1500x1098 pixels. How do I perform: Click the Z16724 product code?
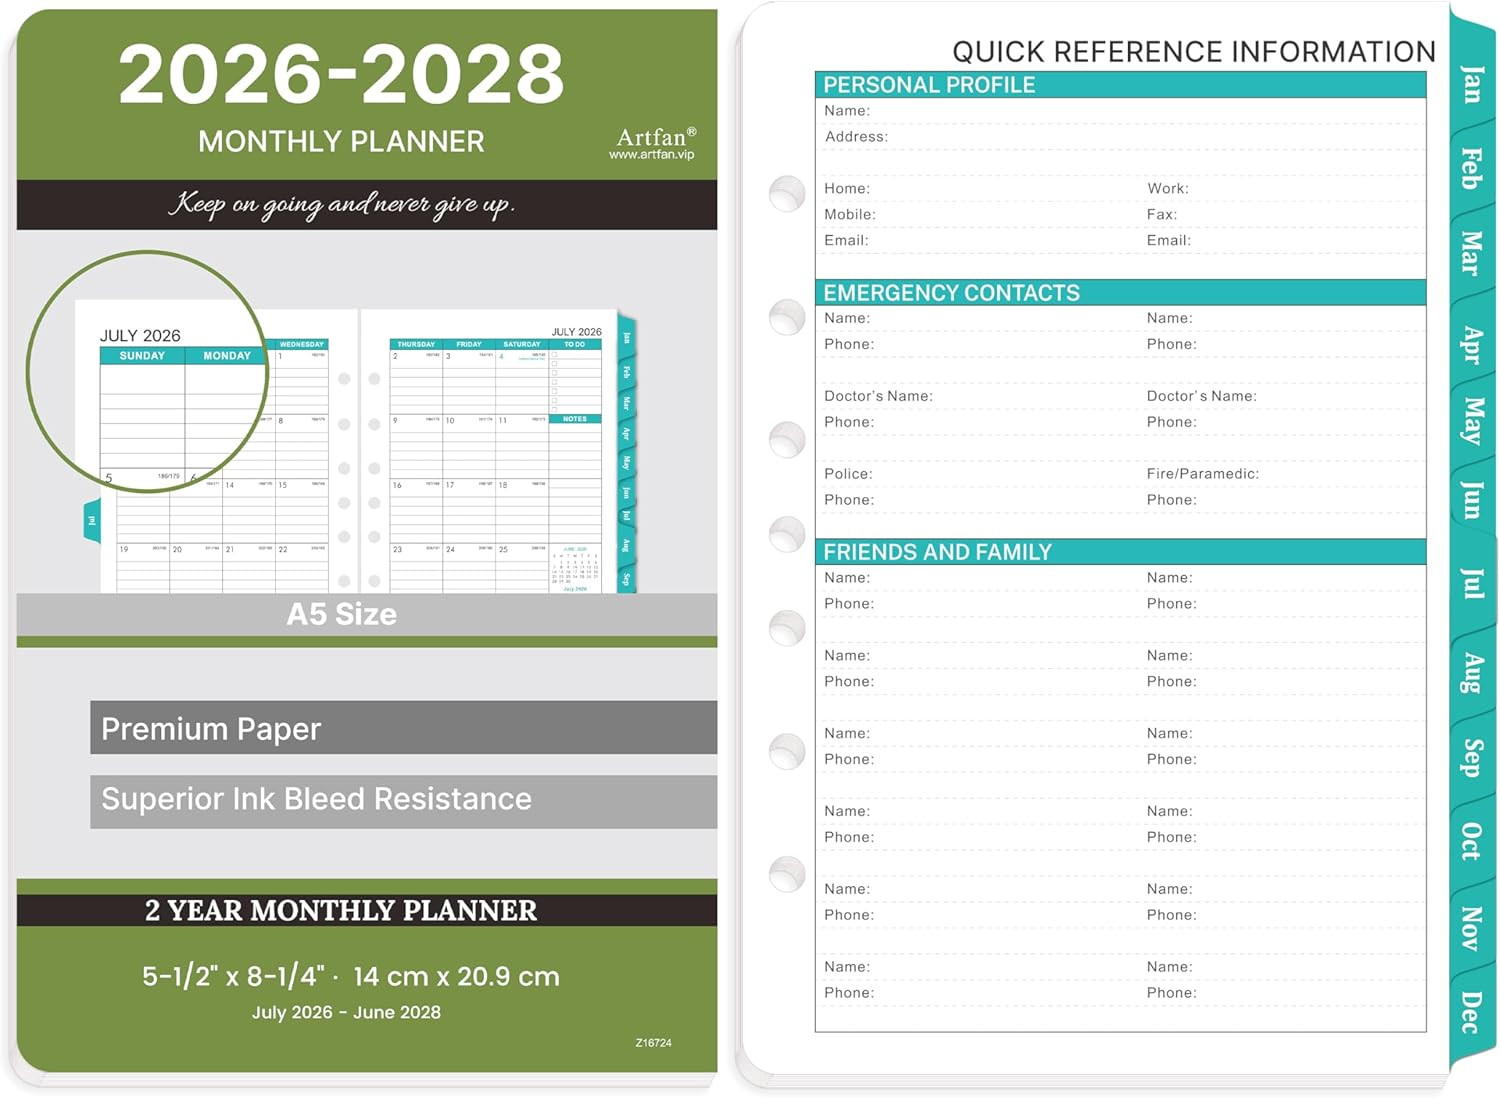pos(653,1043)
